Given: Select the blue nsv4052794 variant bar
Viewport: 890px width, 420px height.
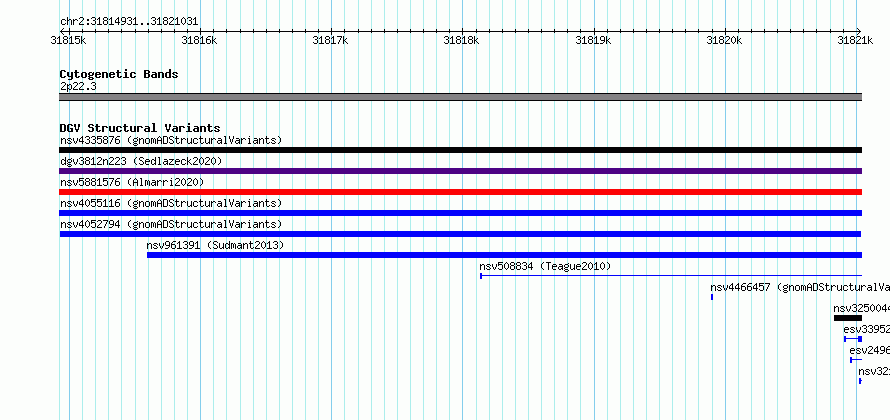Looking at the screenshot, I should tap(460, 234).
